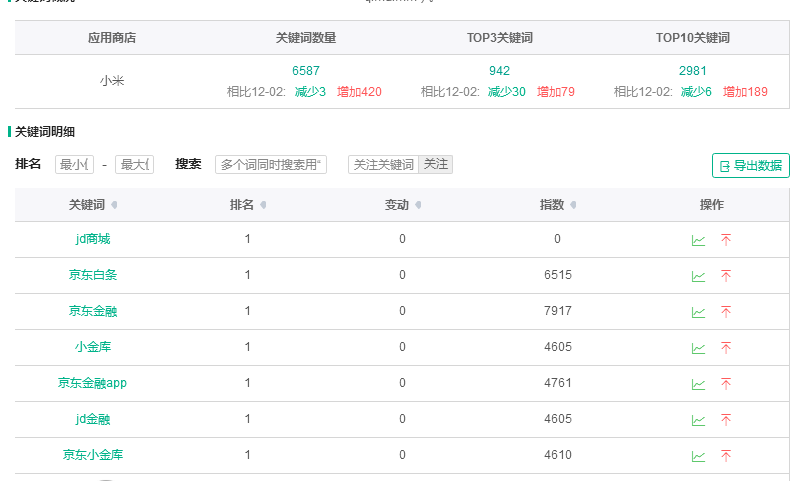
Task: Pin 京东小金库 keyword to top
Action: pos(726,455)
